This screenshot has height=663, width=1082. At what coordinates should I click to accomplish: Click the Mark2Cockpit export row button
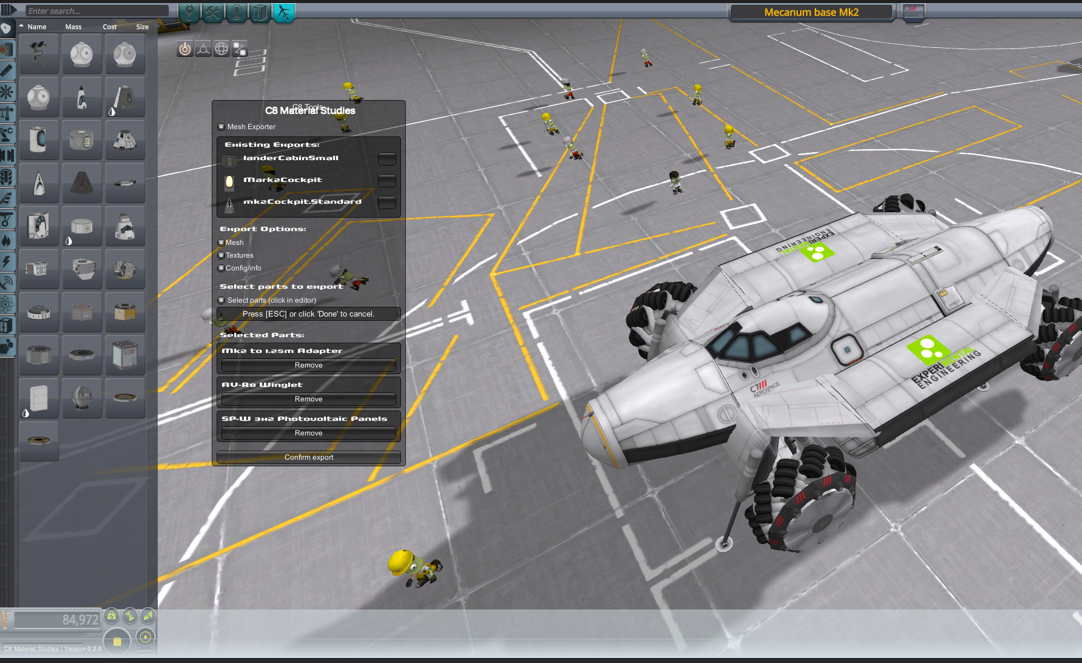pos(387,181)
